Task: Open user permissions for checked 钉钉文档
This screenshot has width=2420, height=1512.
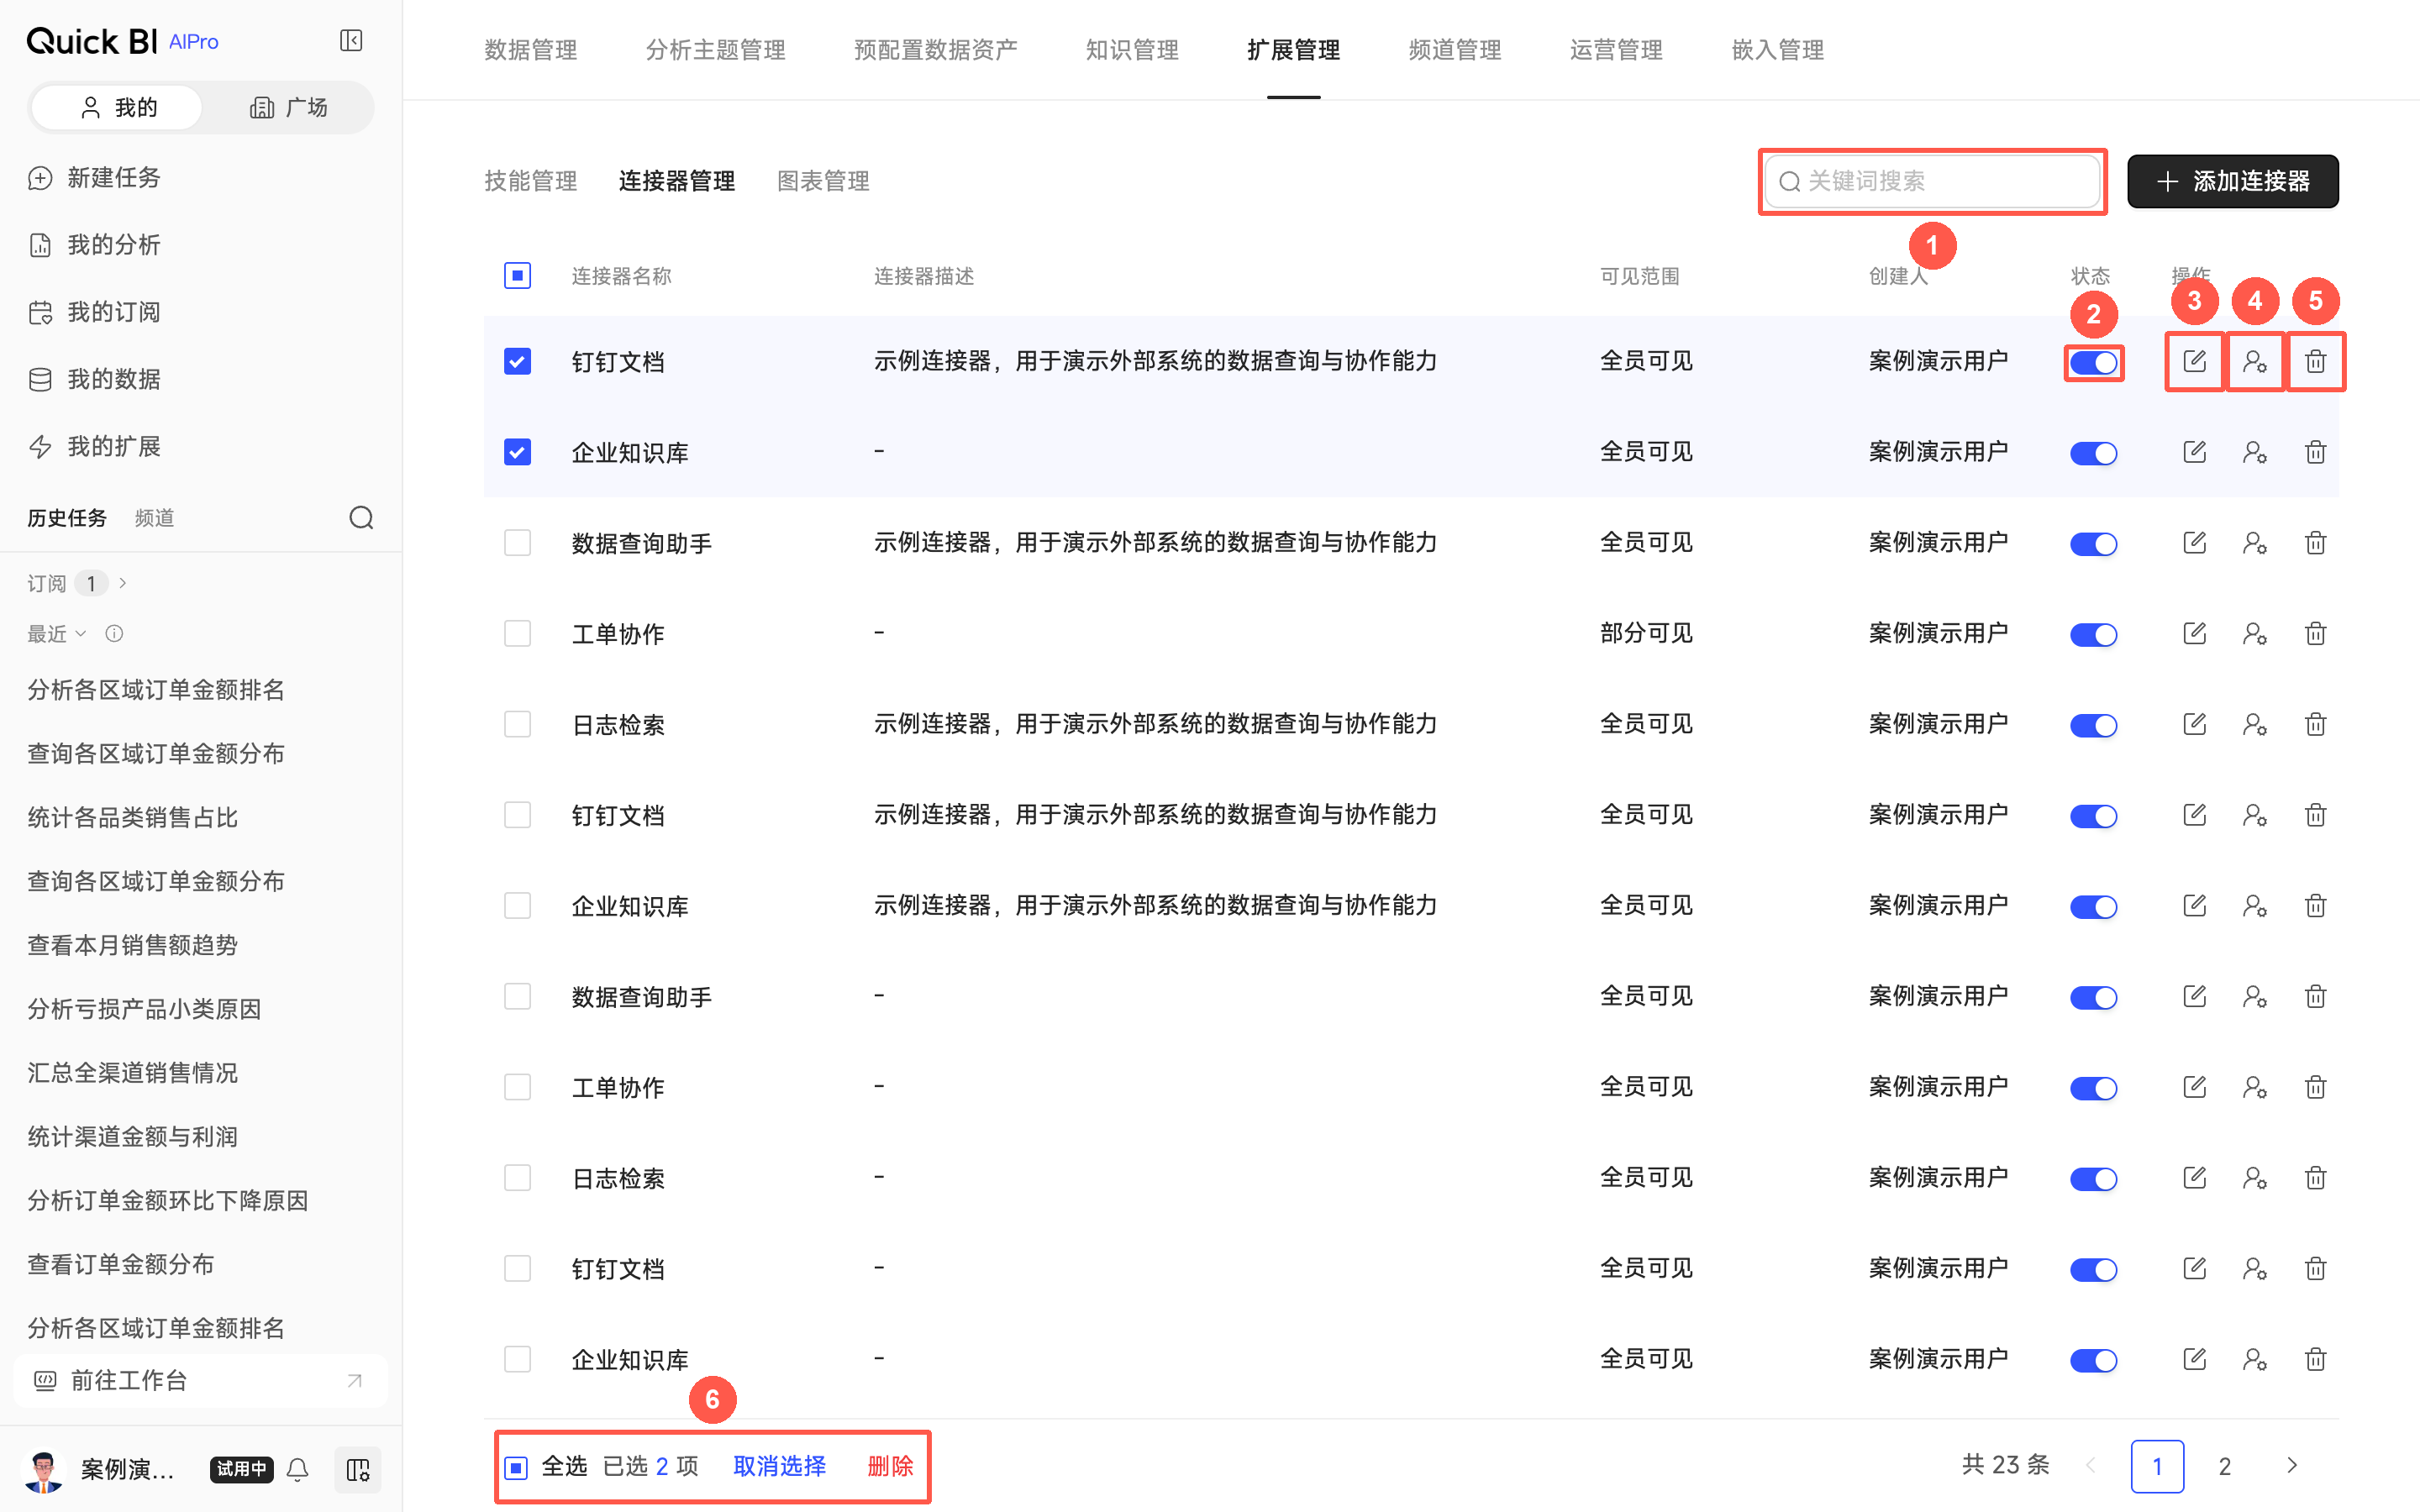Action: [2254, 361]
